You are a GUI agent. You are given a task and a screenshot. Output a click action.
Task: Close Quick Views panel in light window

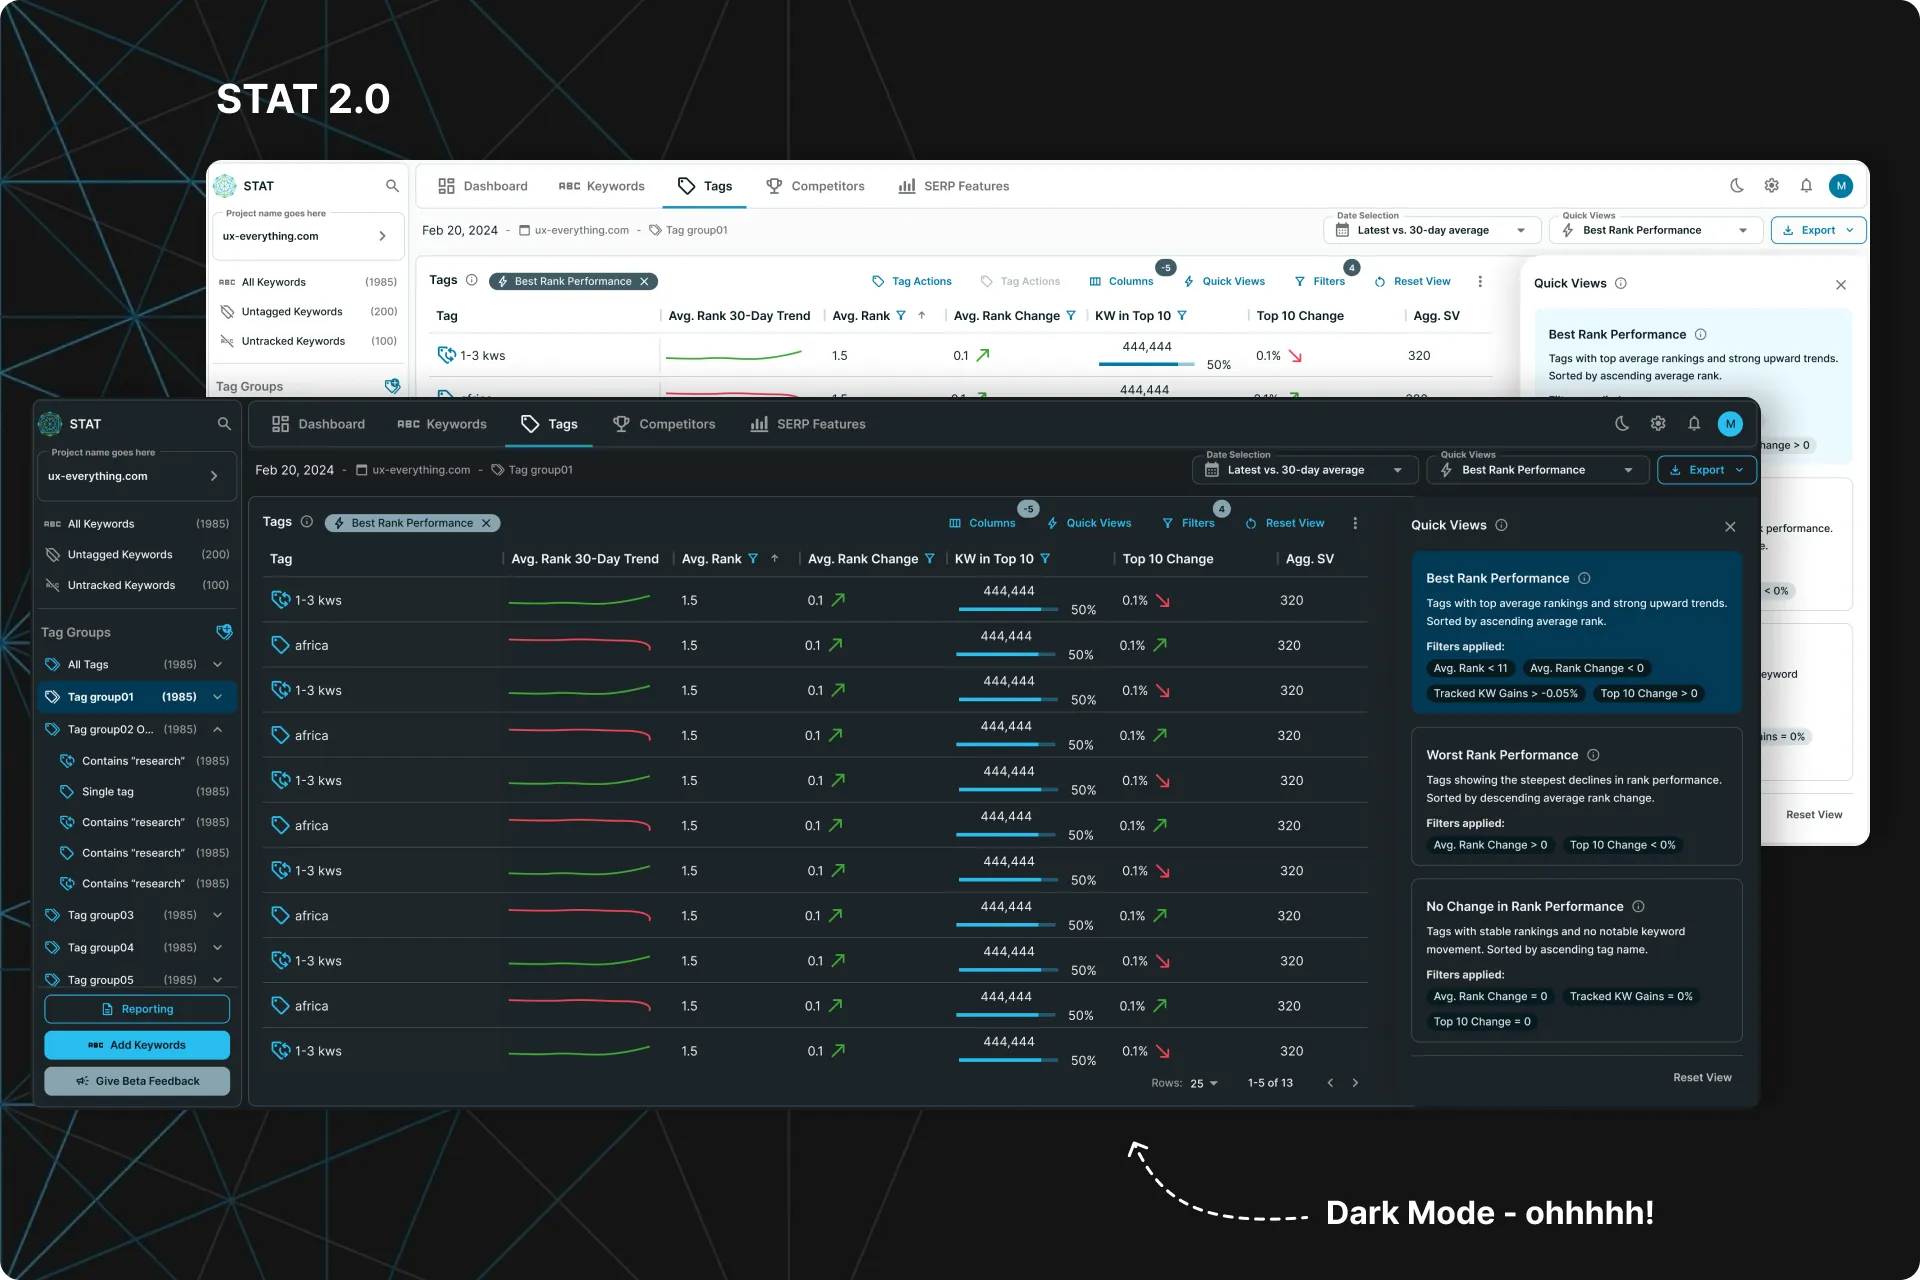coord(1841,285)
